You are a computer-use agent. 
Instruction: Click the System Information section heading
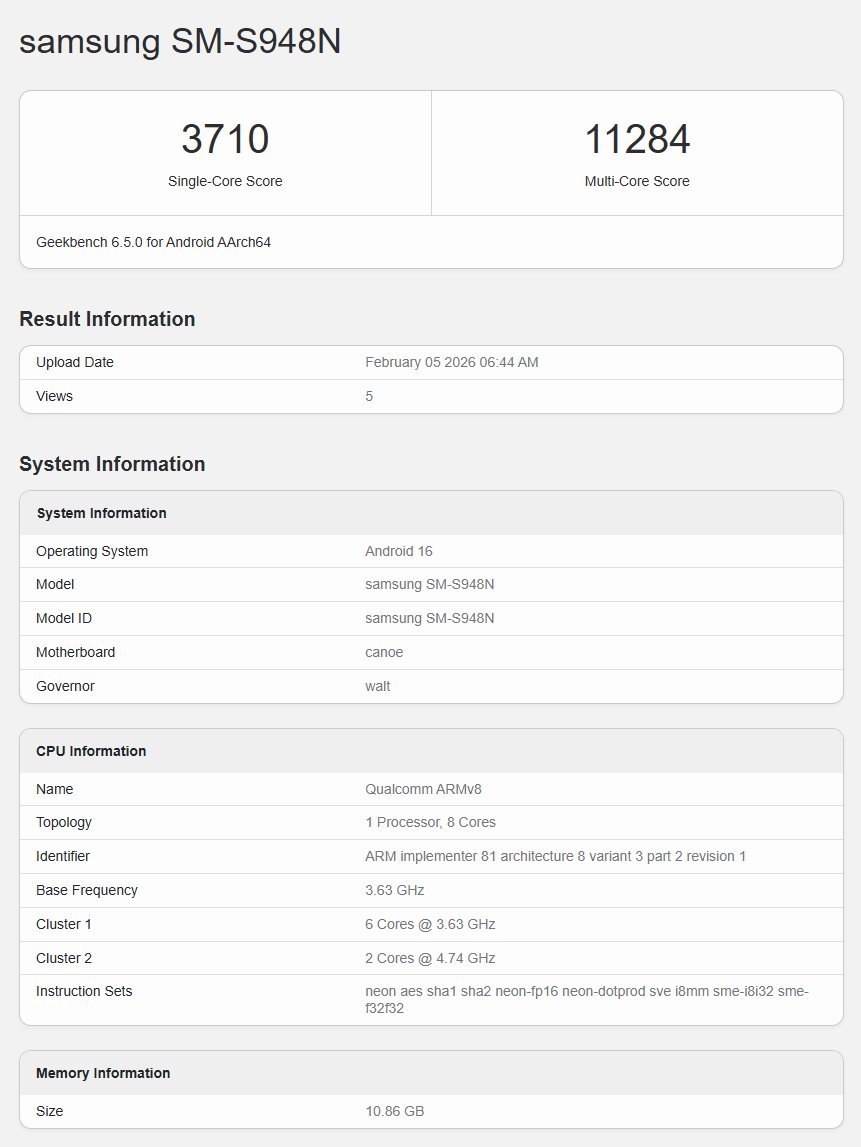111,464
